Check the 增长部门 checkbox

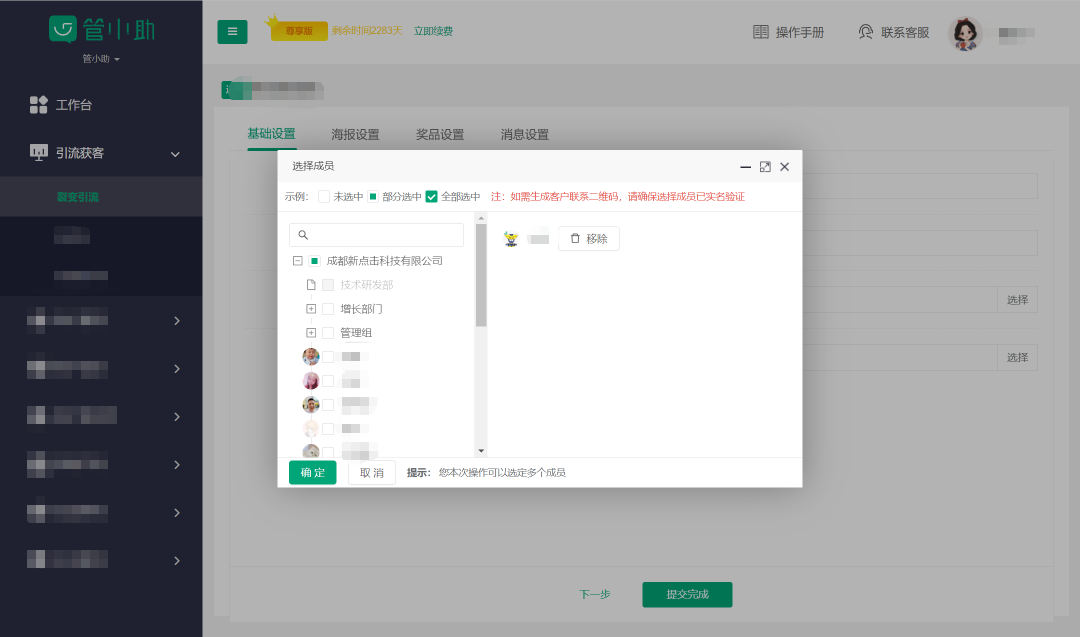click(328, 309)
